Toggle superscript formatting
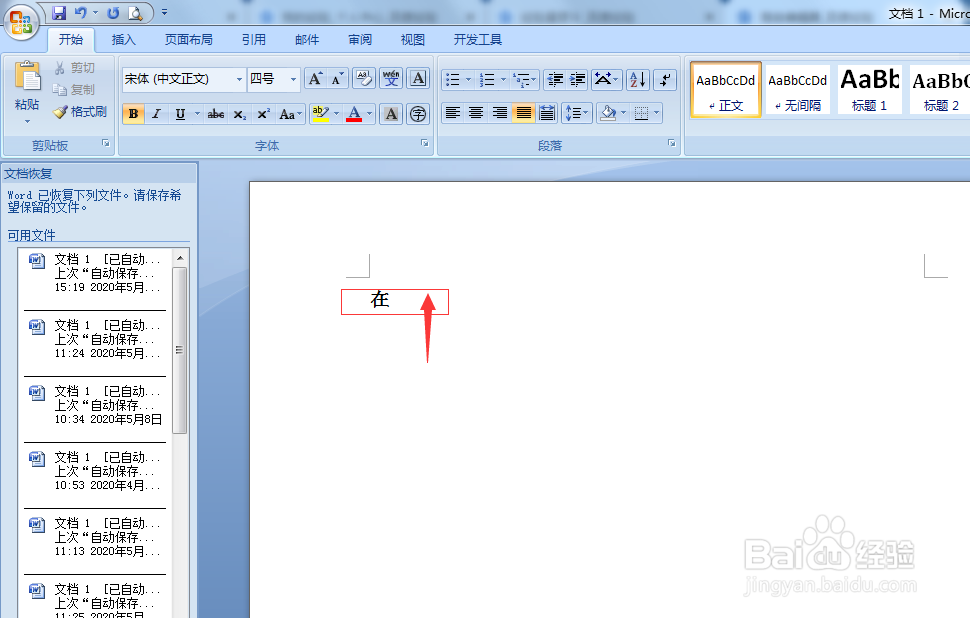This screenshot has height=618, width=970. point(264,114)
